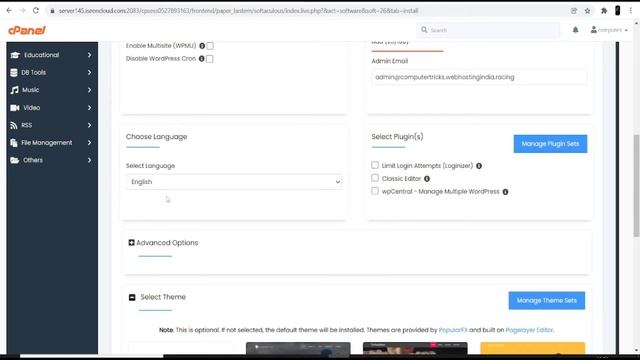Screen dimensions: 640x360
Task: Go back in the browser
Action: click(x=9, y=11)
